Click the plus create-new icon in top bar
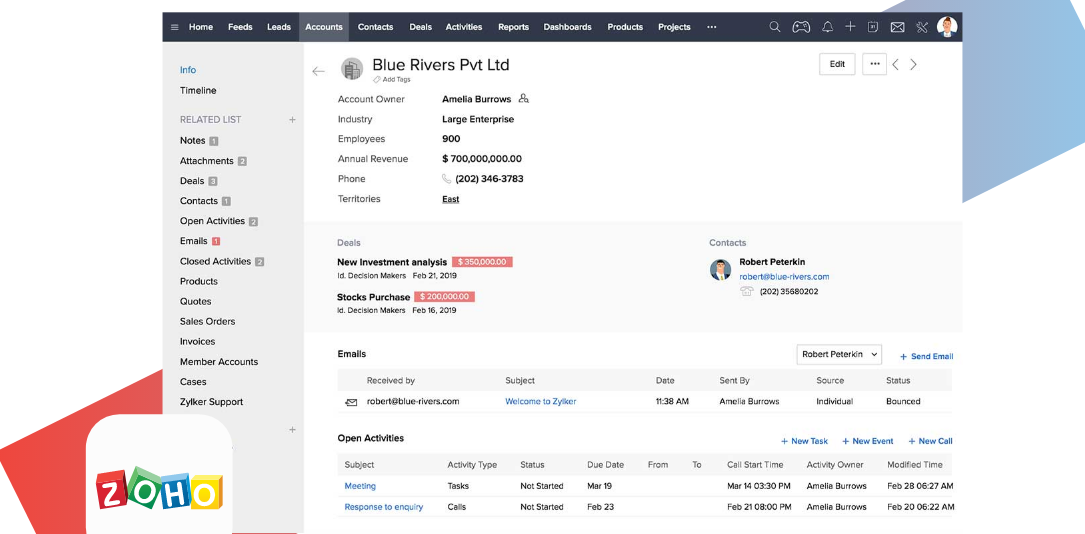 click(x=850, y=27)
